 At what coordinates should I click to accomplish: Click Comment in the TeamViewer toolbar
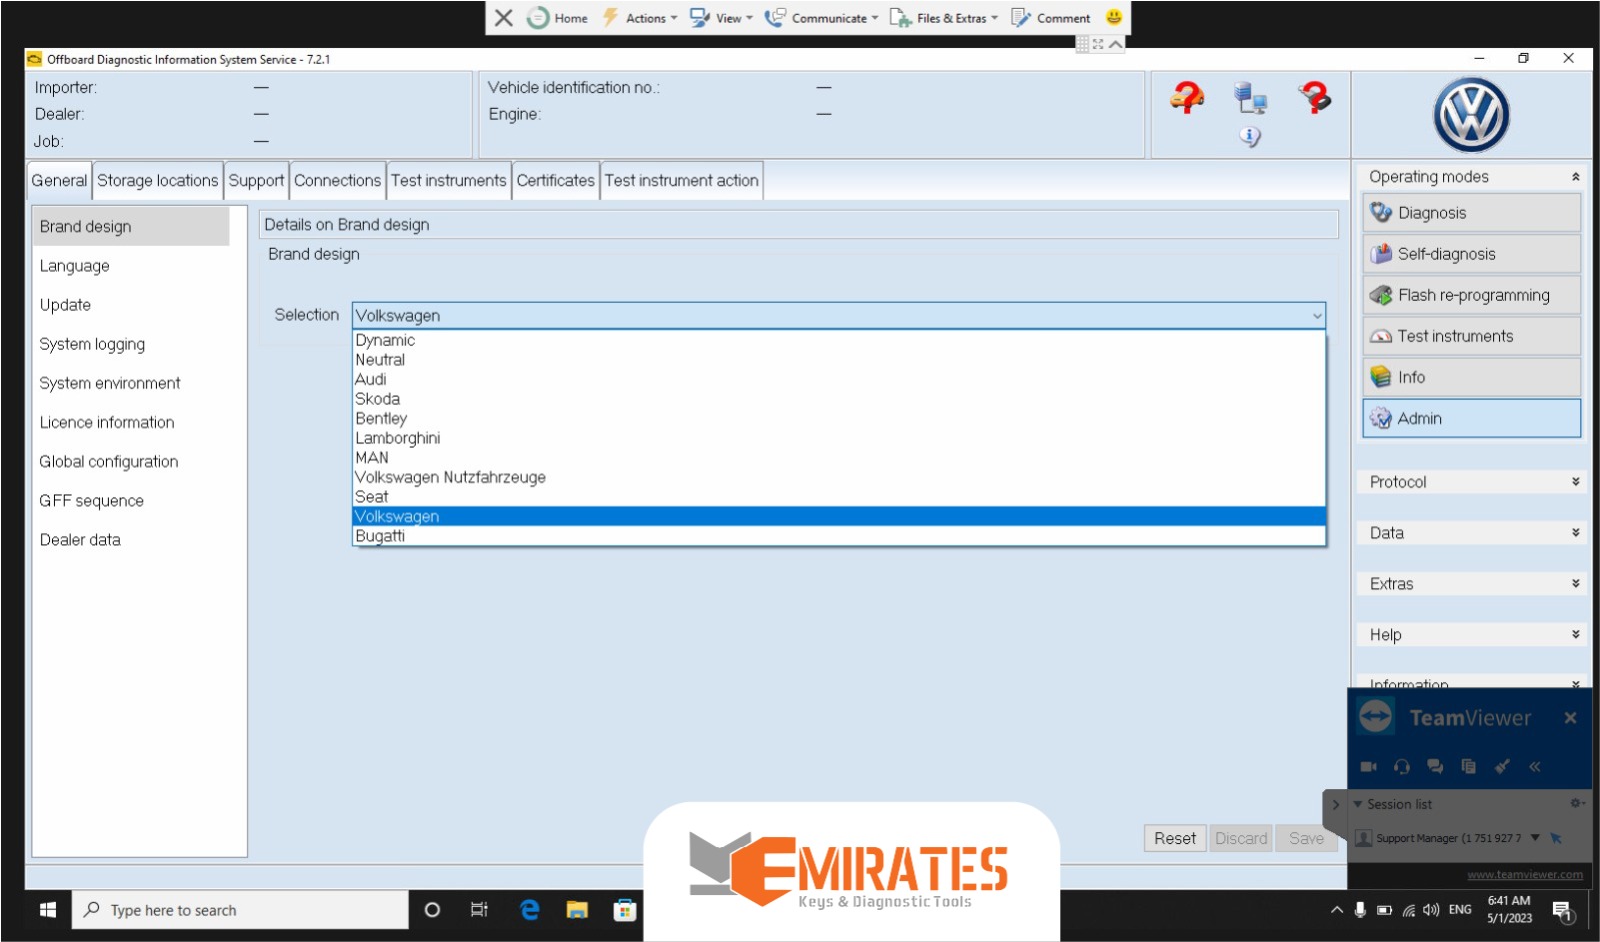(x=1050, y=18)
